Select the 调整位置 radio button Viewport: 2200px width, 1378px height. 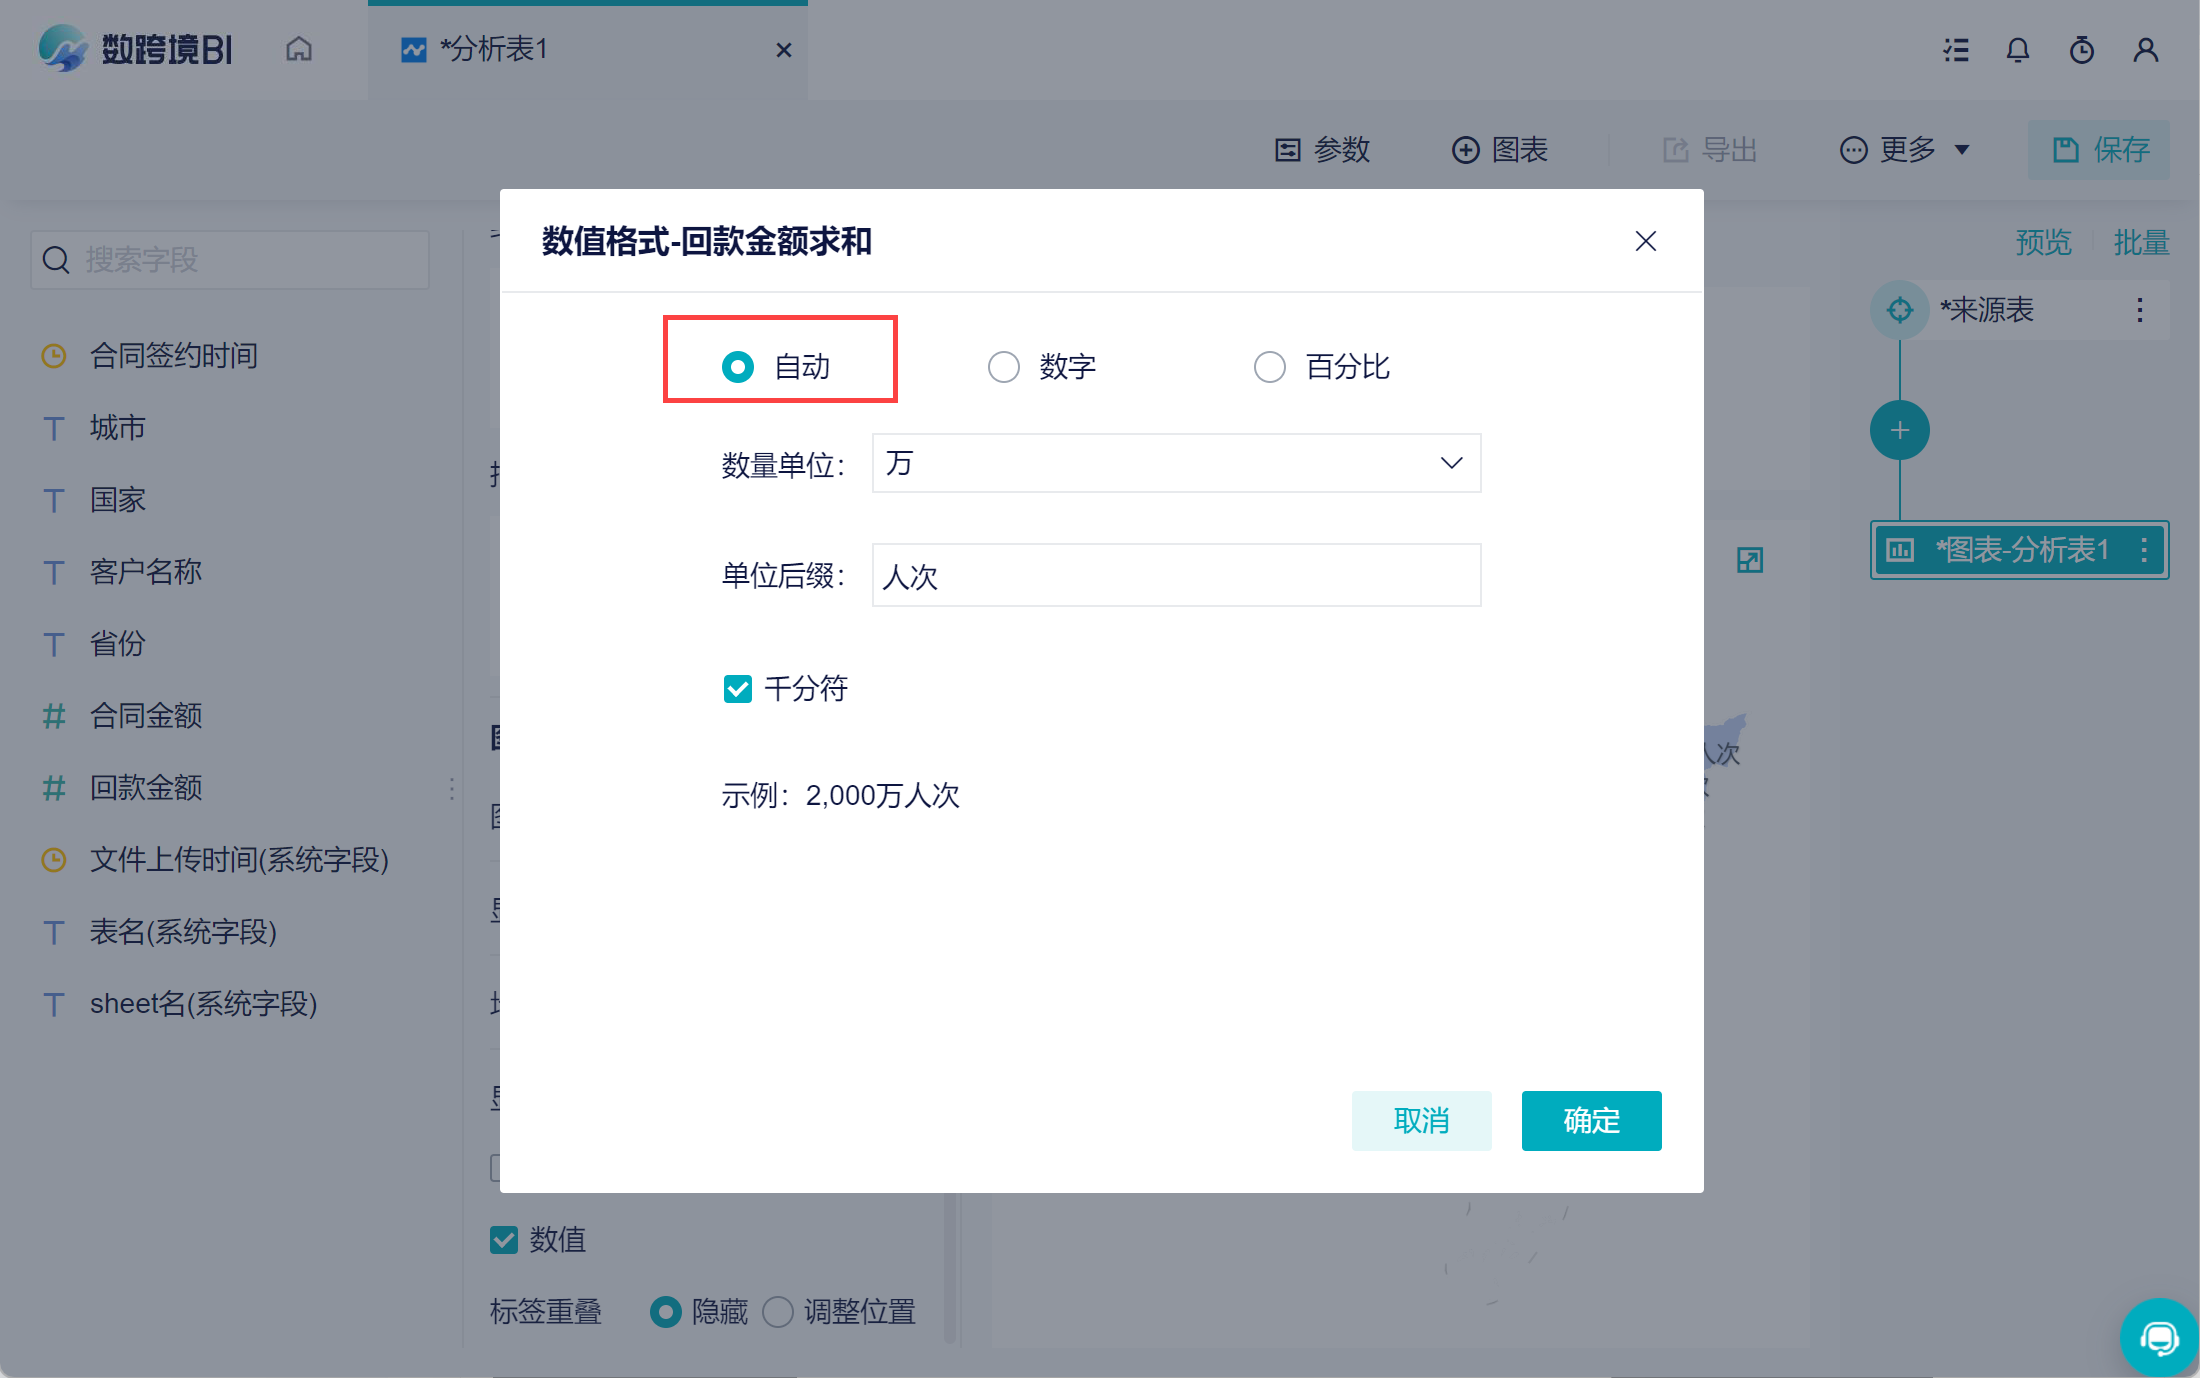click(x=778, y=1312)
